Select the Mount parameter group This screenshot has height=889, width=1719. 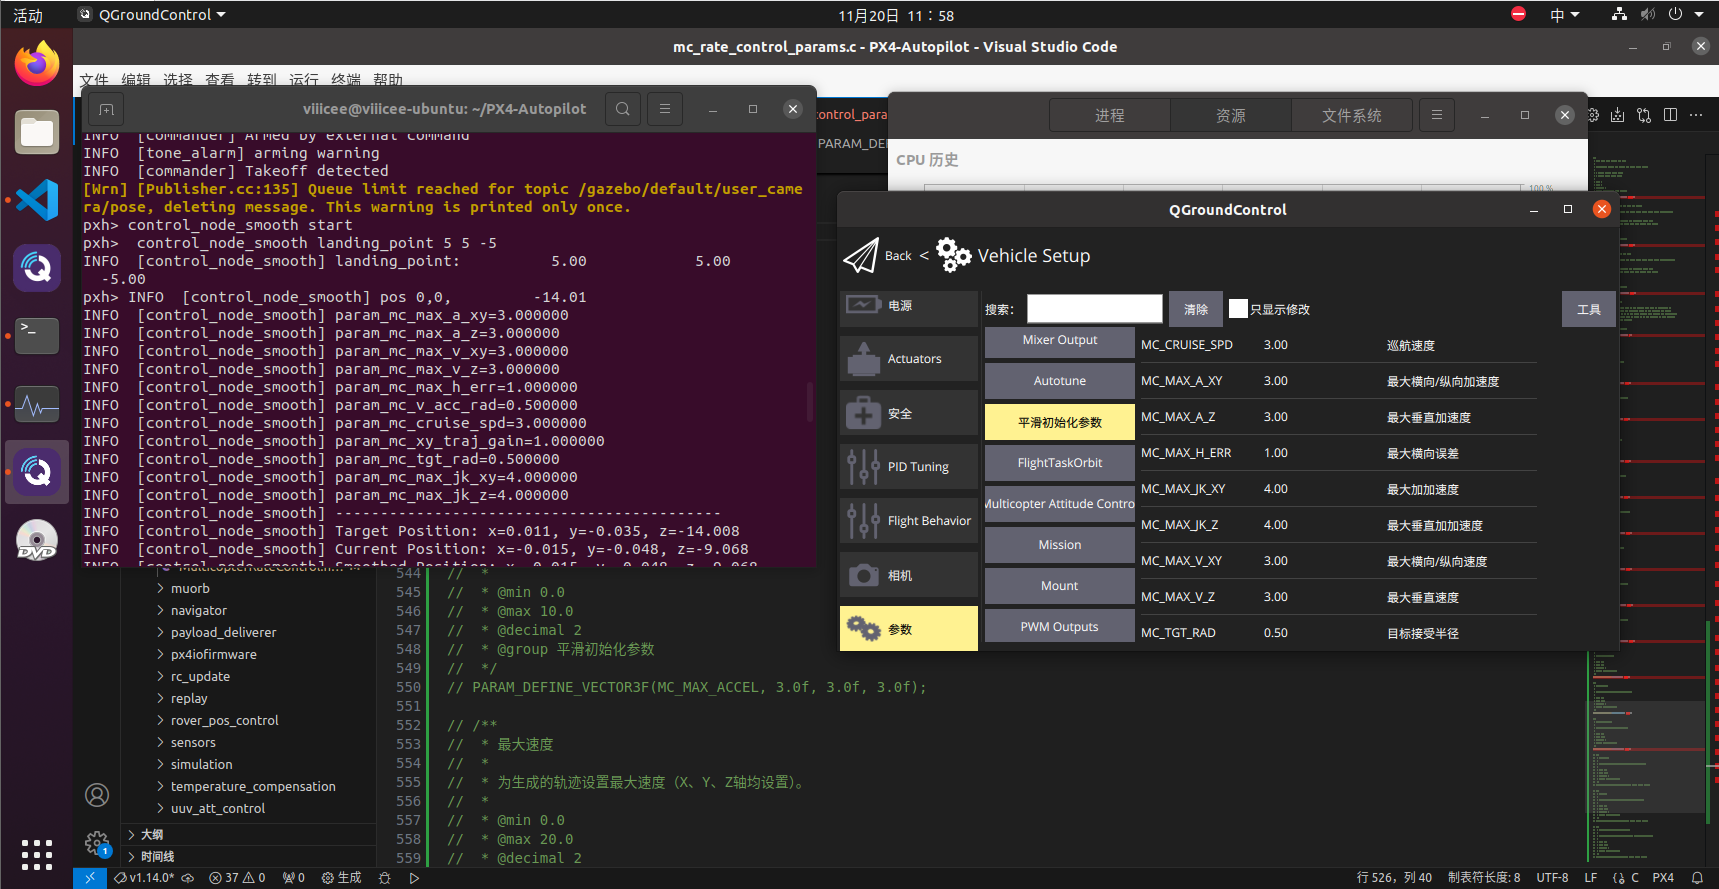click(1060, 586)
